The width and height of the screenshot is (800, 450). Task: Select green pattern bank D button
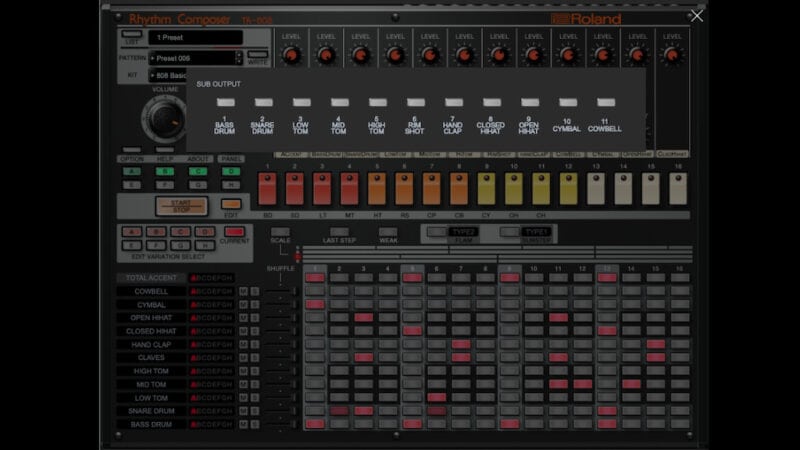[x=231, y=171]
